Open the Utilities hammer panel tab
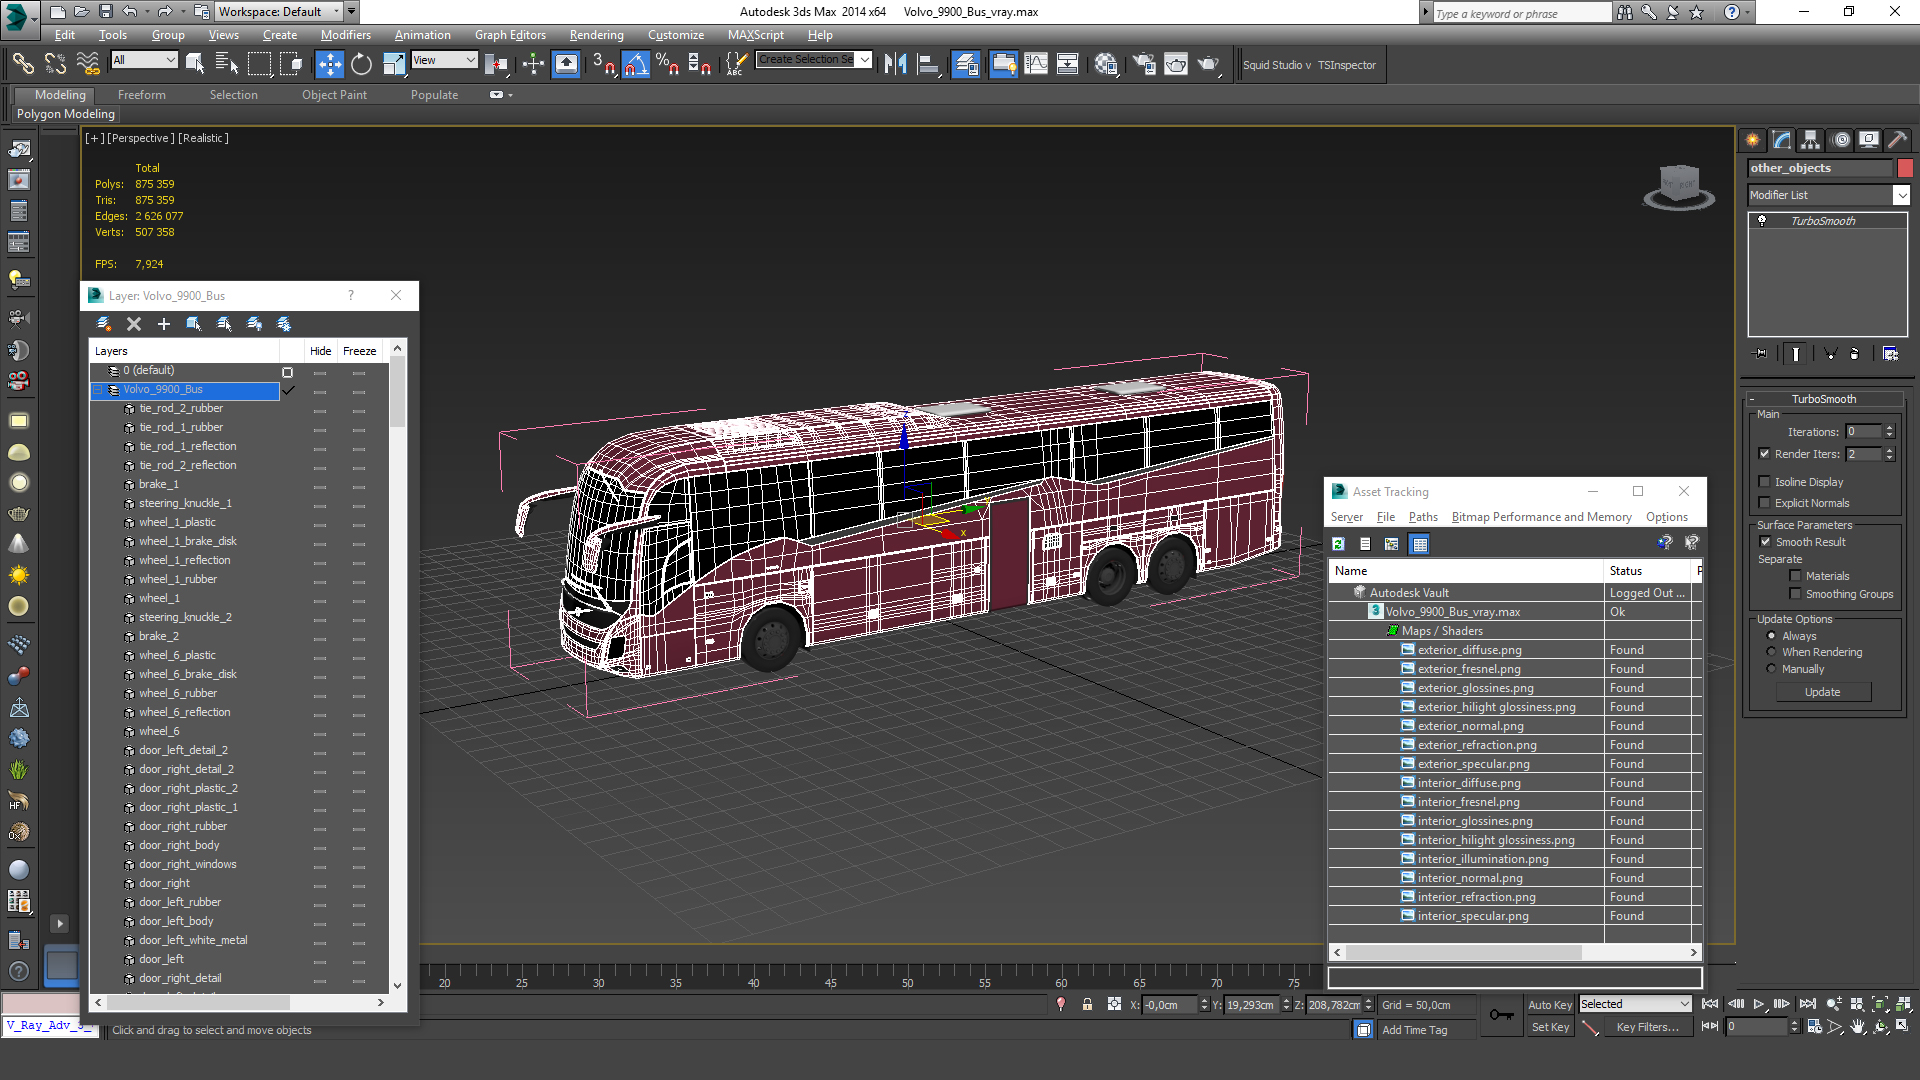Image resolution: width=1920 pixels, height=1080 pixels. coord(1897,140)
